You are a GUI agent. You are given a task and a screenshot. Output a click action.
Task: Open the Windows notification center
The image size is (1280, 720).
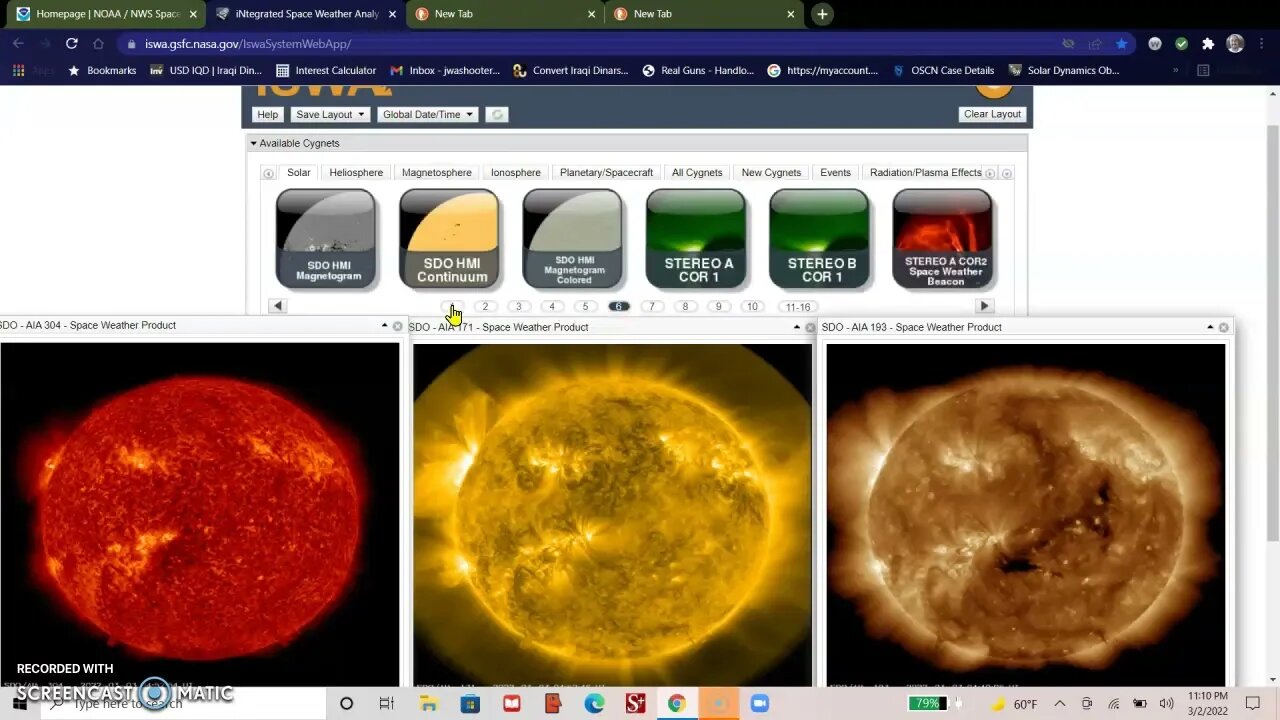[x=1253, y=704]
